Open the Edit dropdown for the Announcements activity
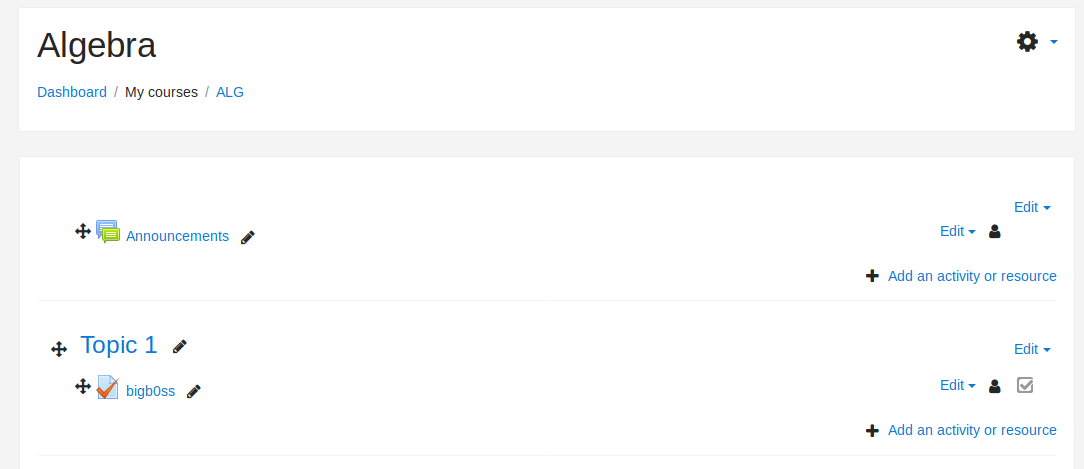1084x469 pixels. [957, 231]
